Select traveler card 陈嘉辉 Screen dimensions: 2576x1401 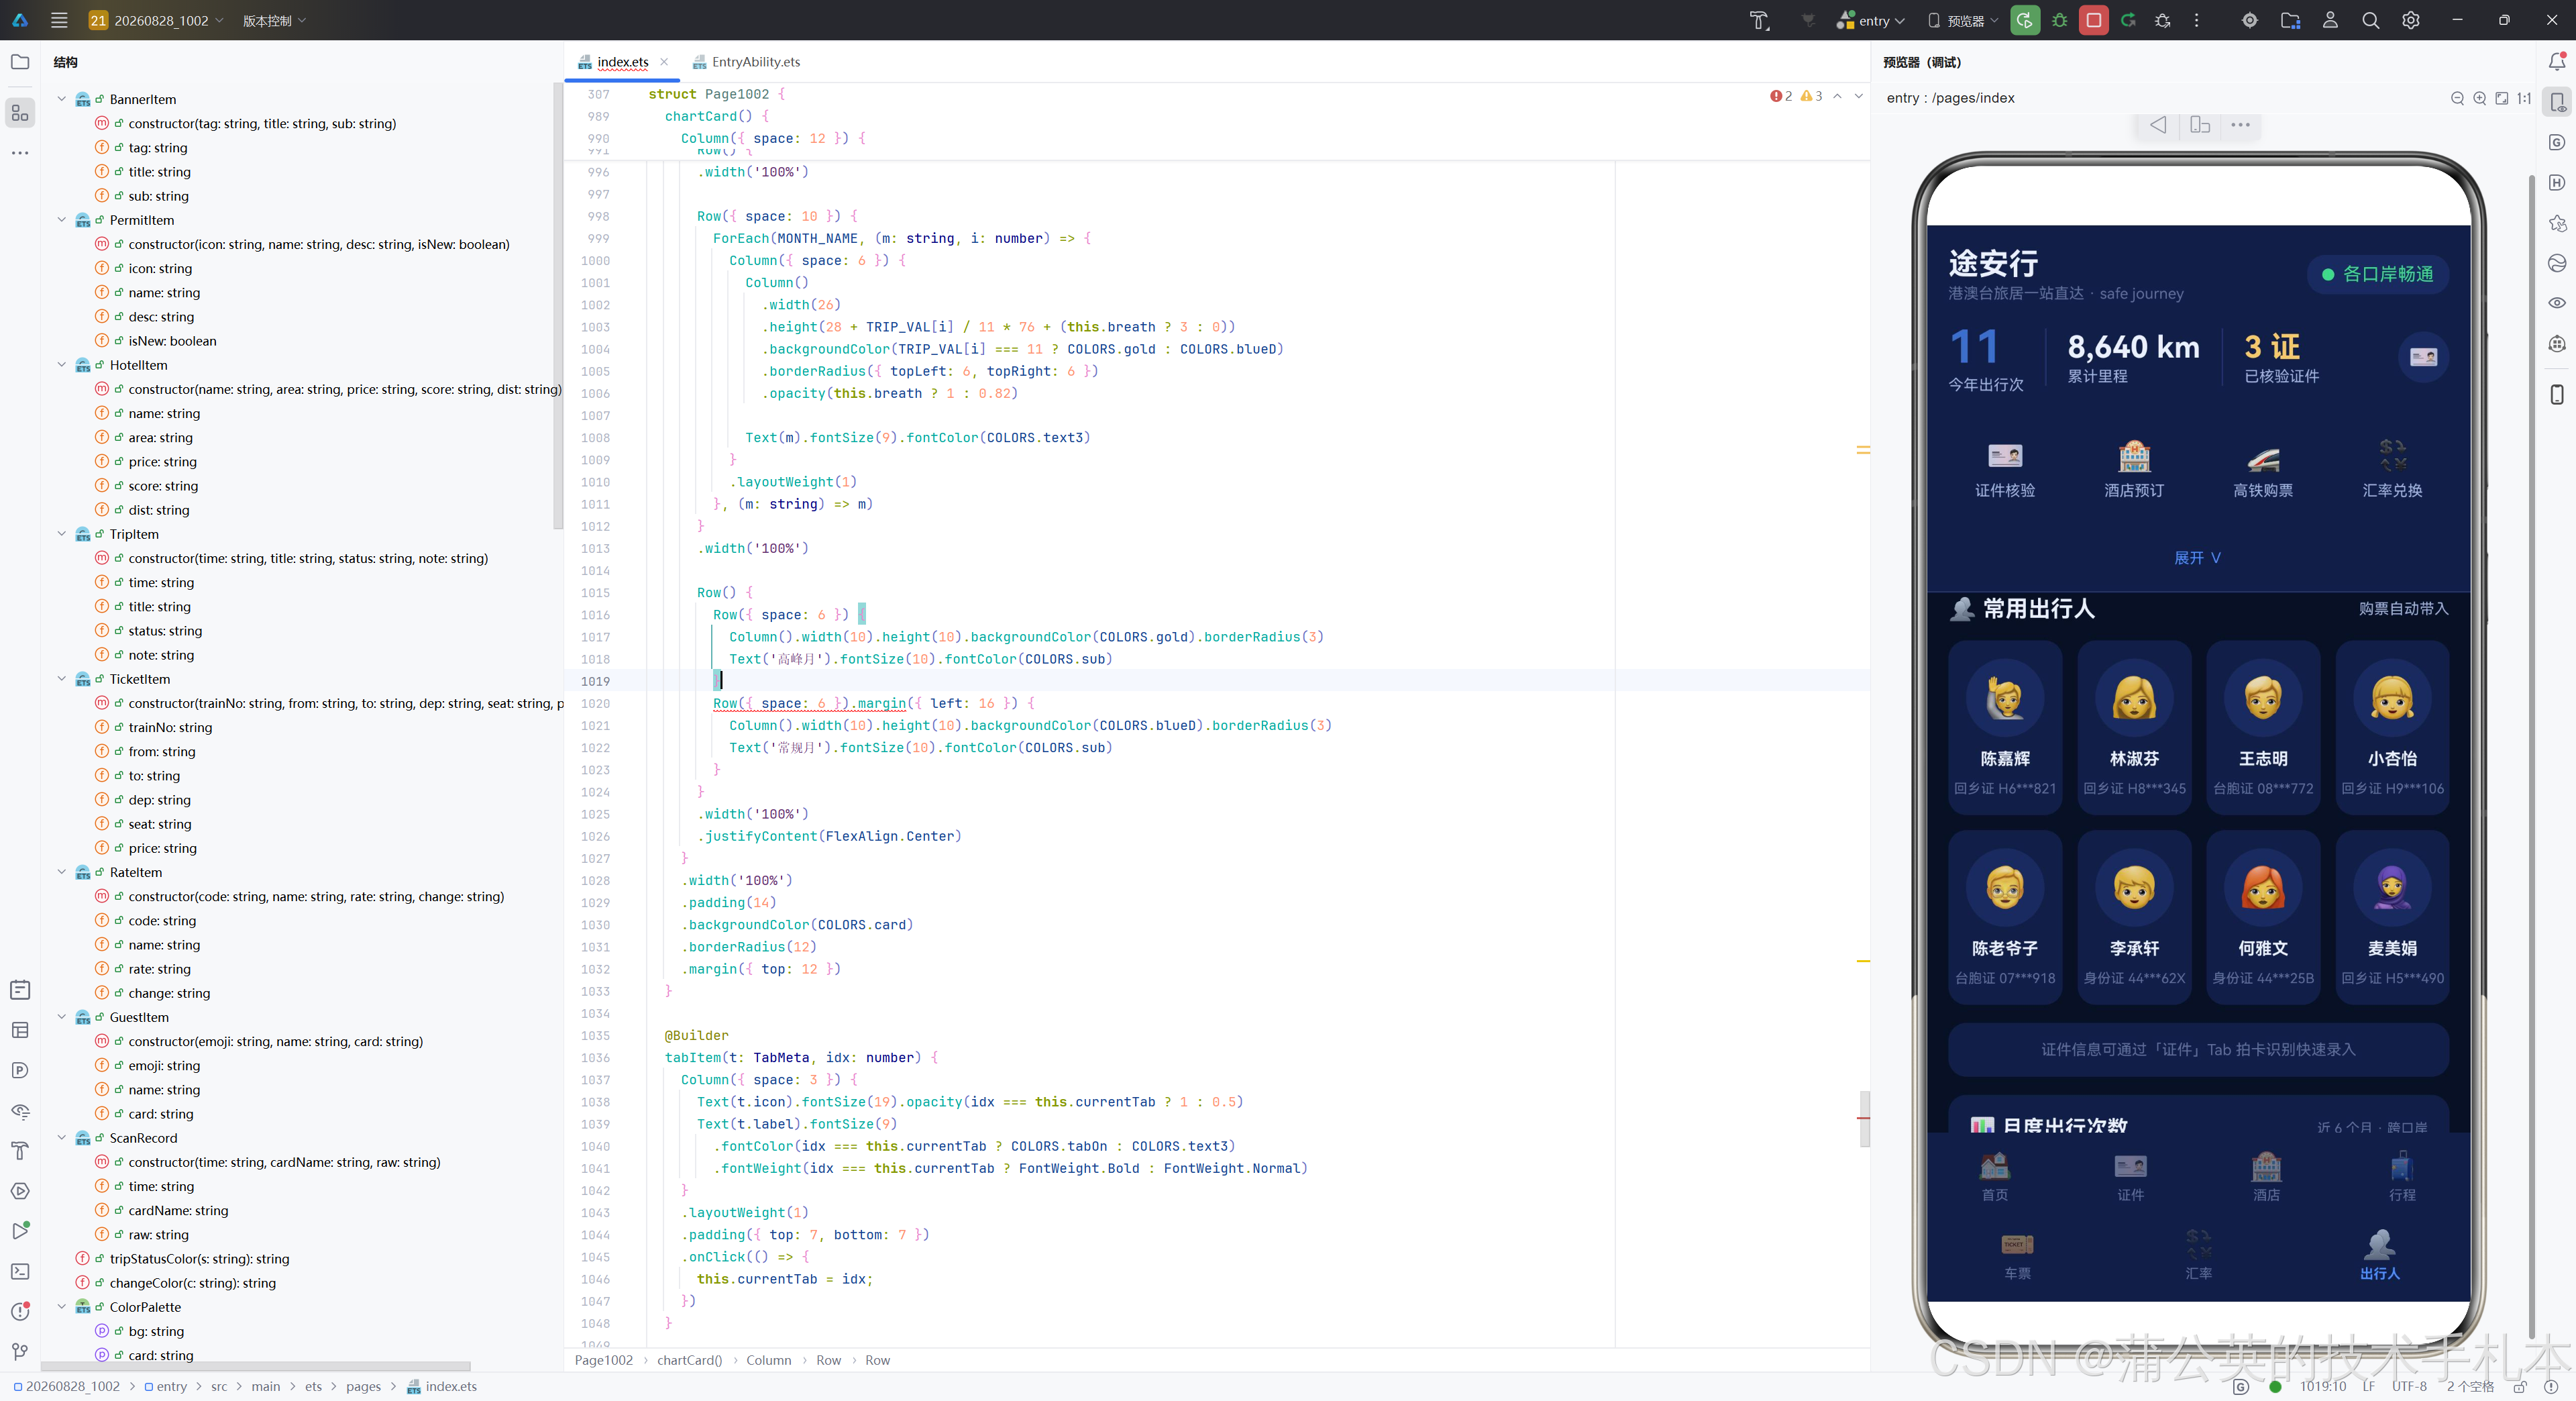[2004, 727]
